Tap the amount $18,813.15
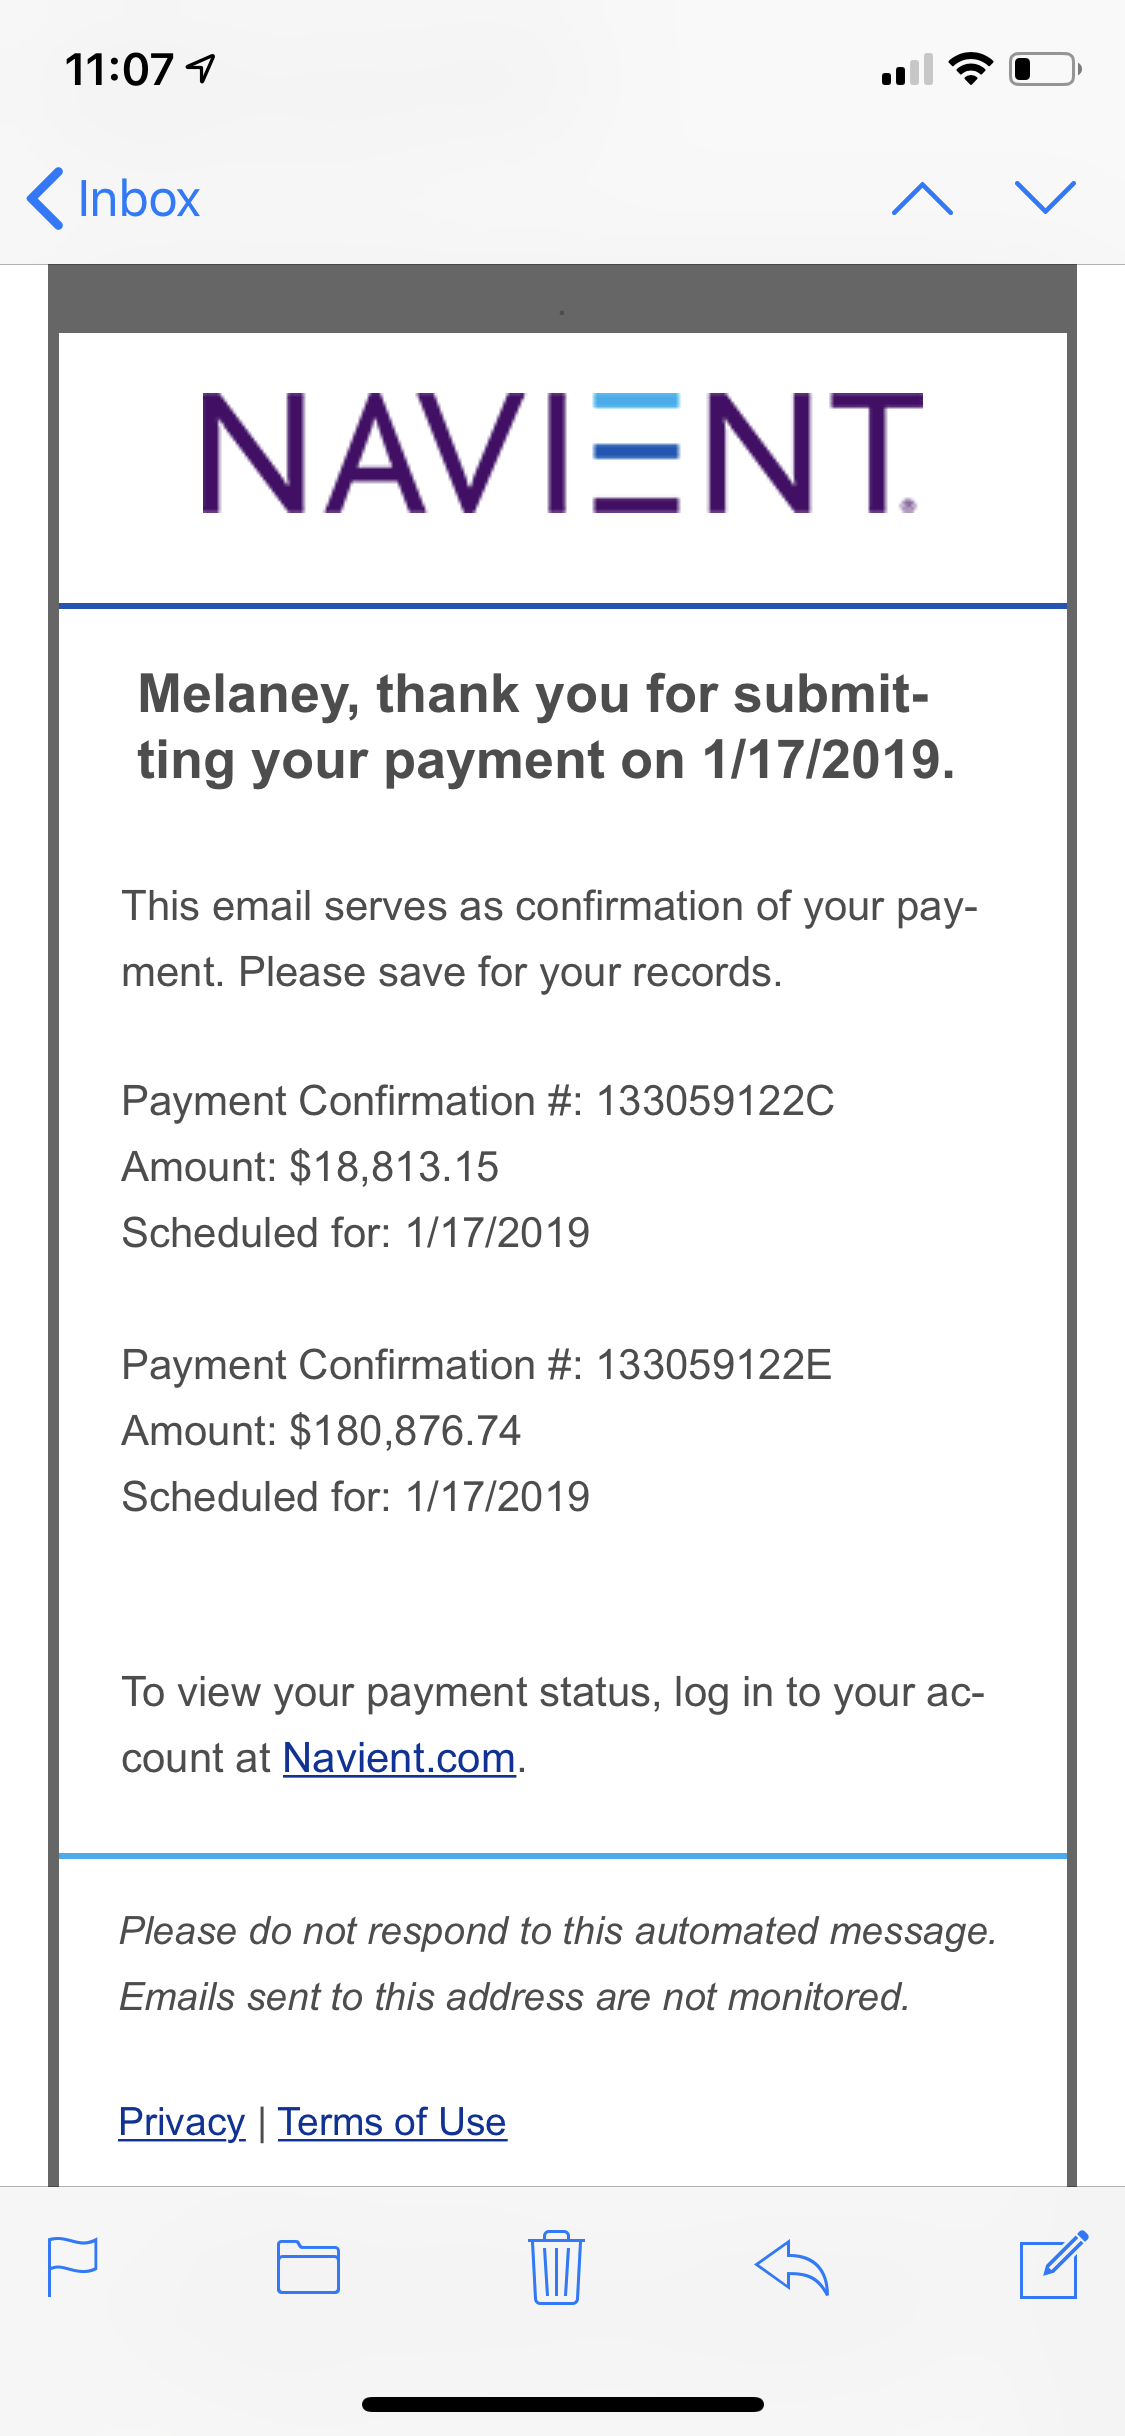The height and width of the screenshot is (2436, 1125). (394, 1167)
